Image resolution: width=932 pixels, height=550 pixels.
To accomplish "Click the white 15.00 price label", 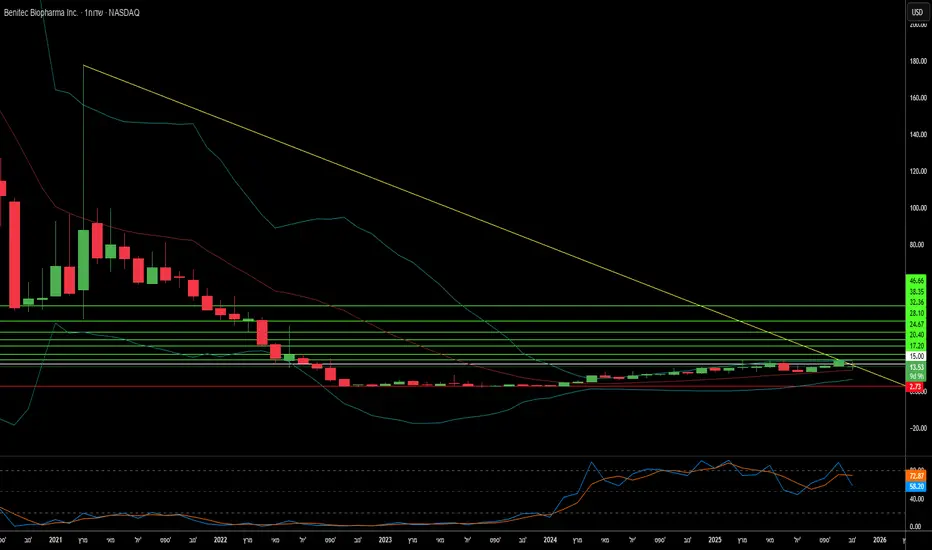I will click(x=916, y=356).
